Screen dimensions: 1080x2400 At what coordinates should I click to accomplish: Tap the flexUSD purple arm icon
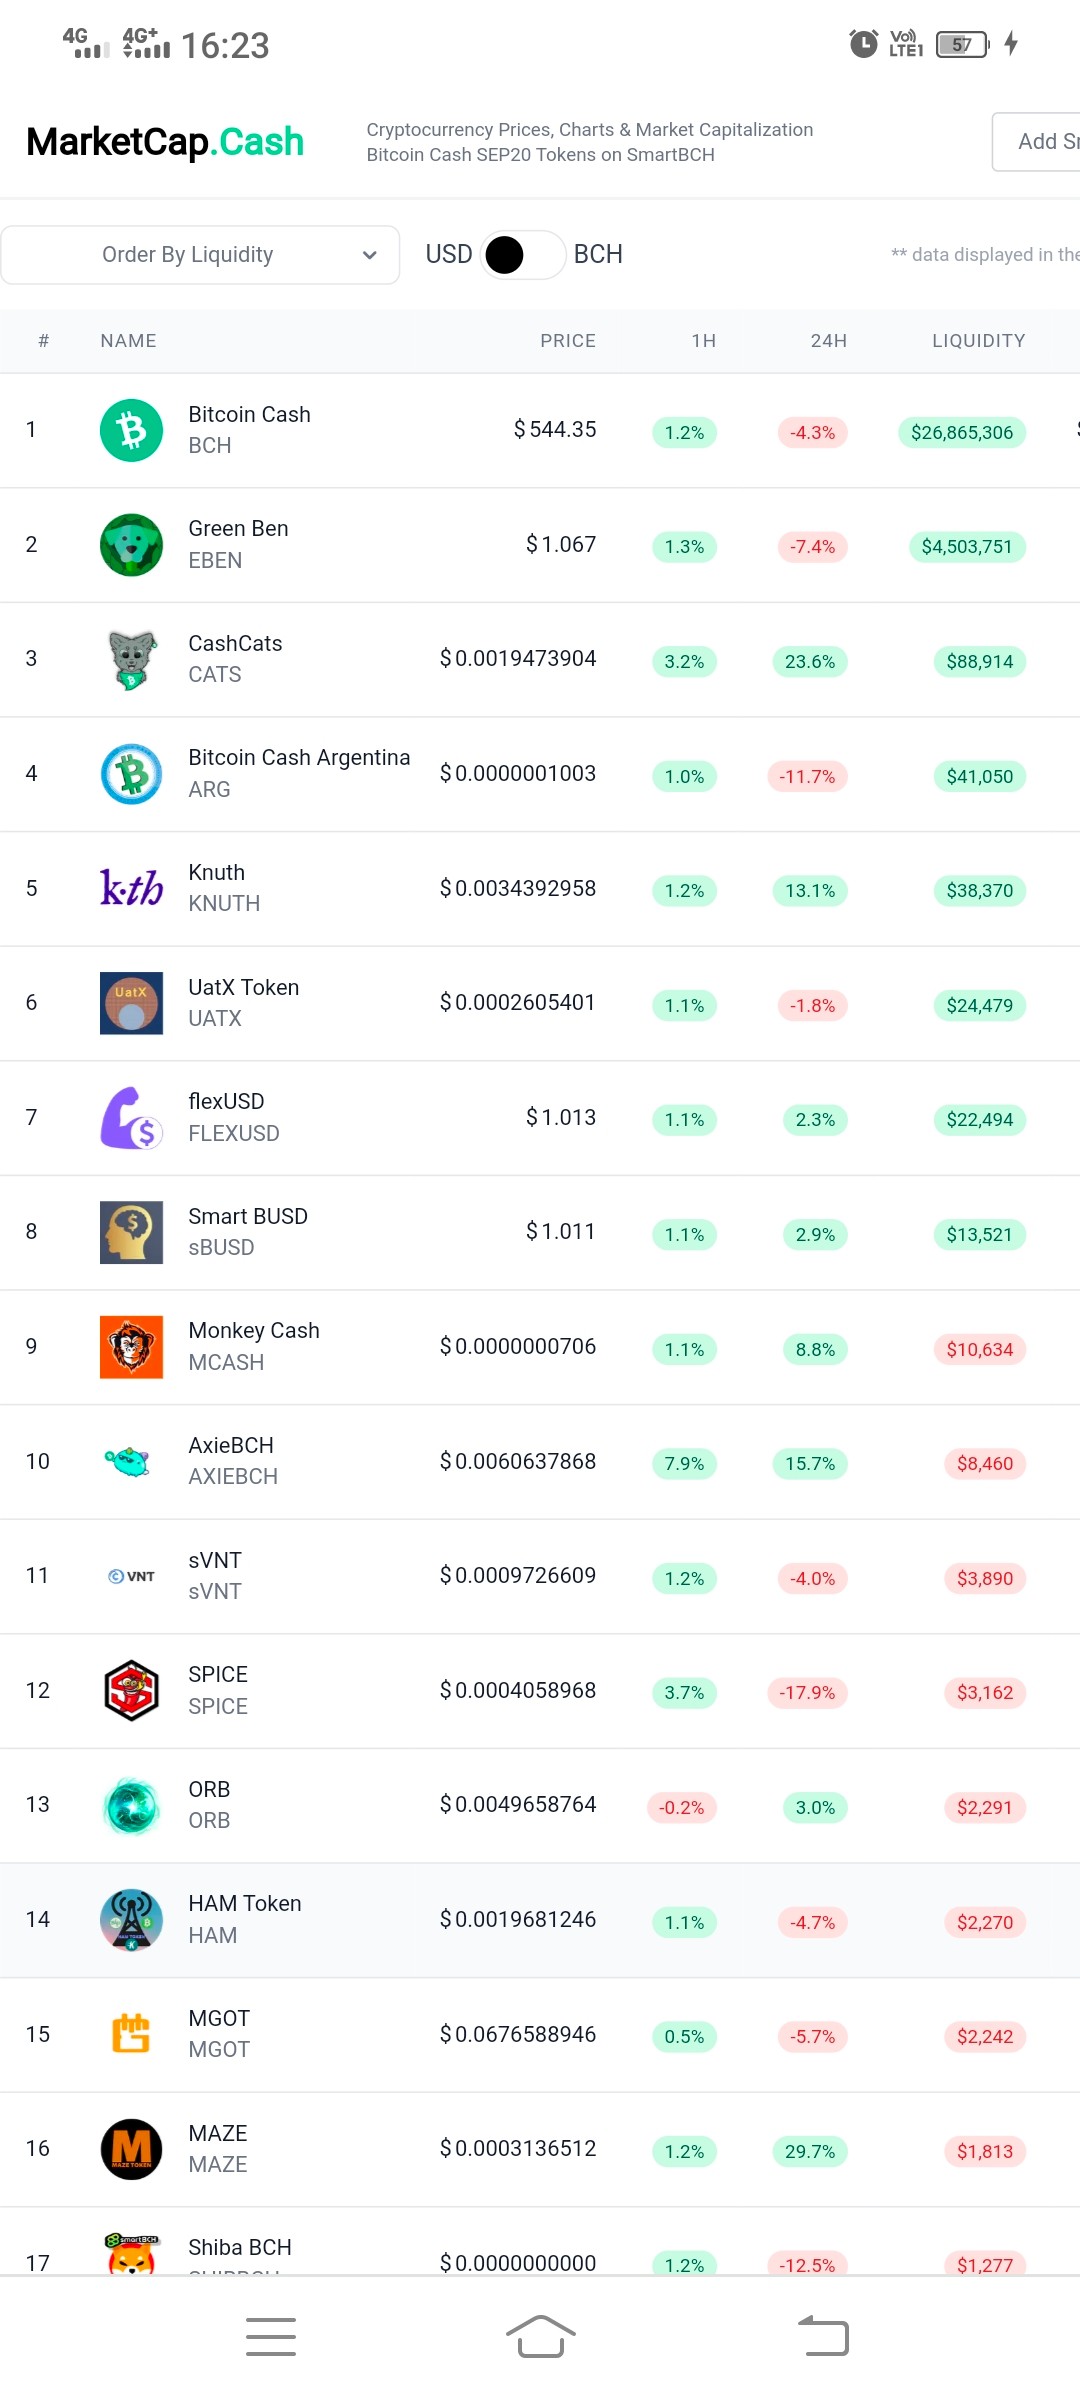tap(131, 1118)
